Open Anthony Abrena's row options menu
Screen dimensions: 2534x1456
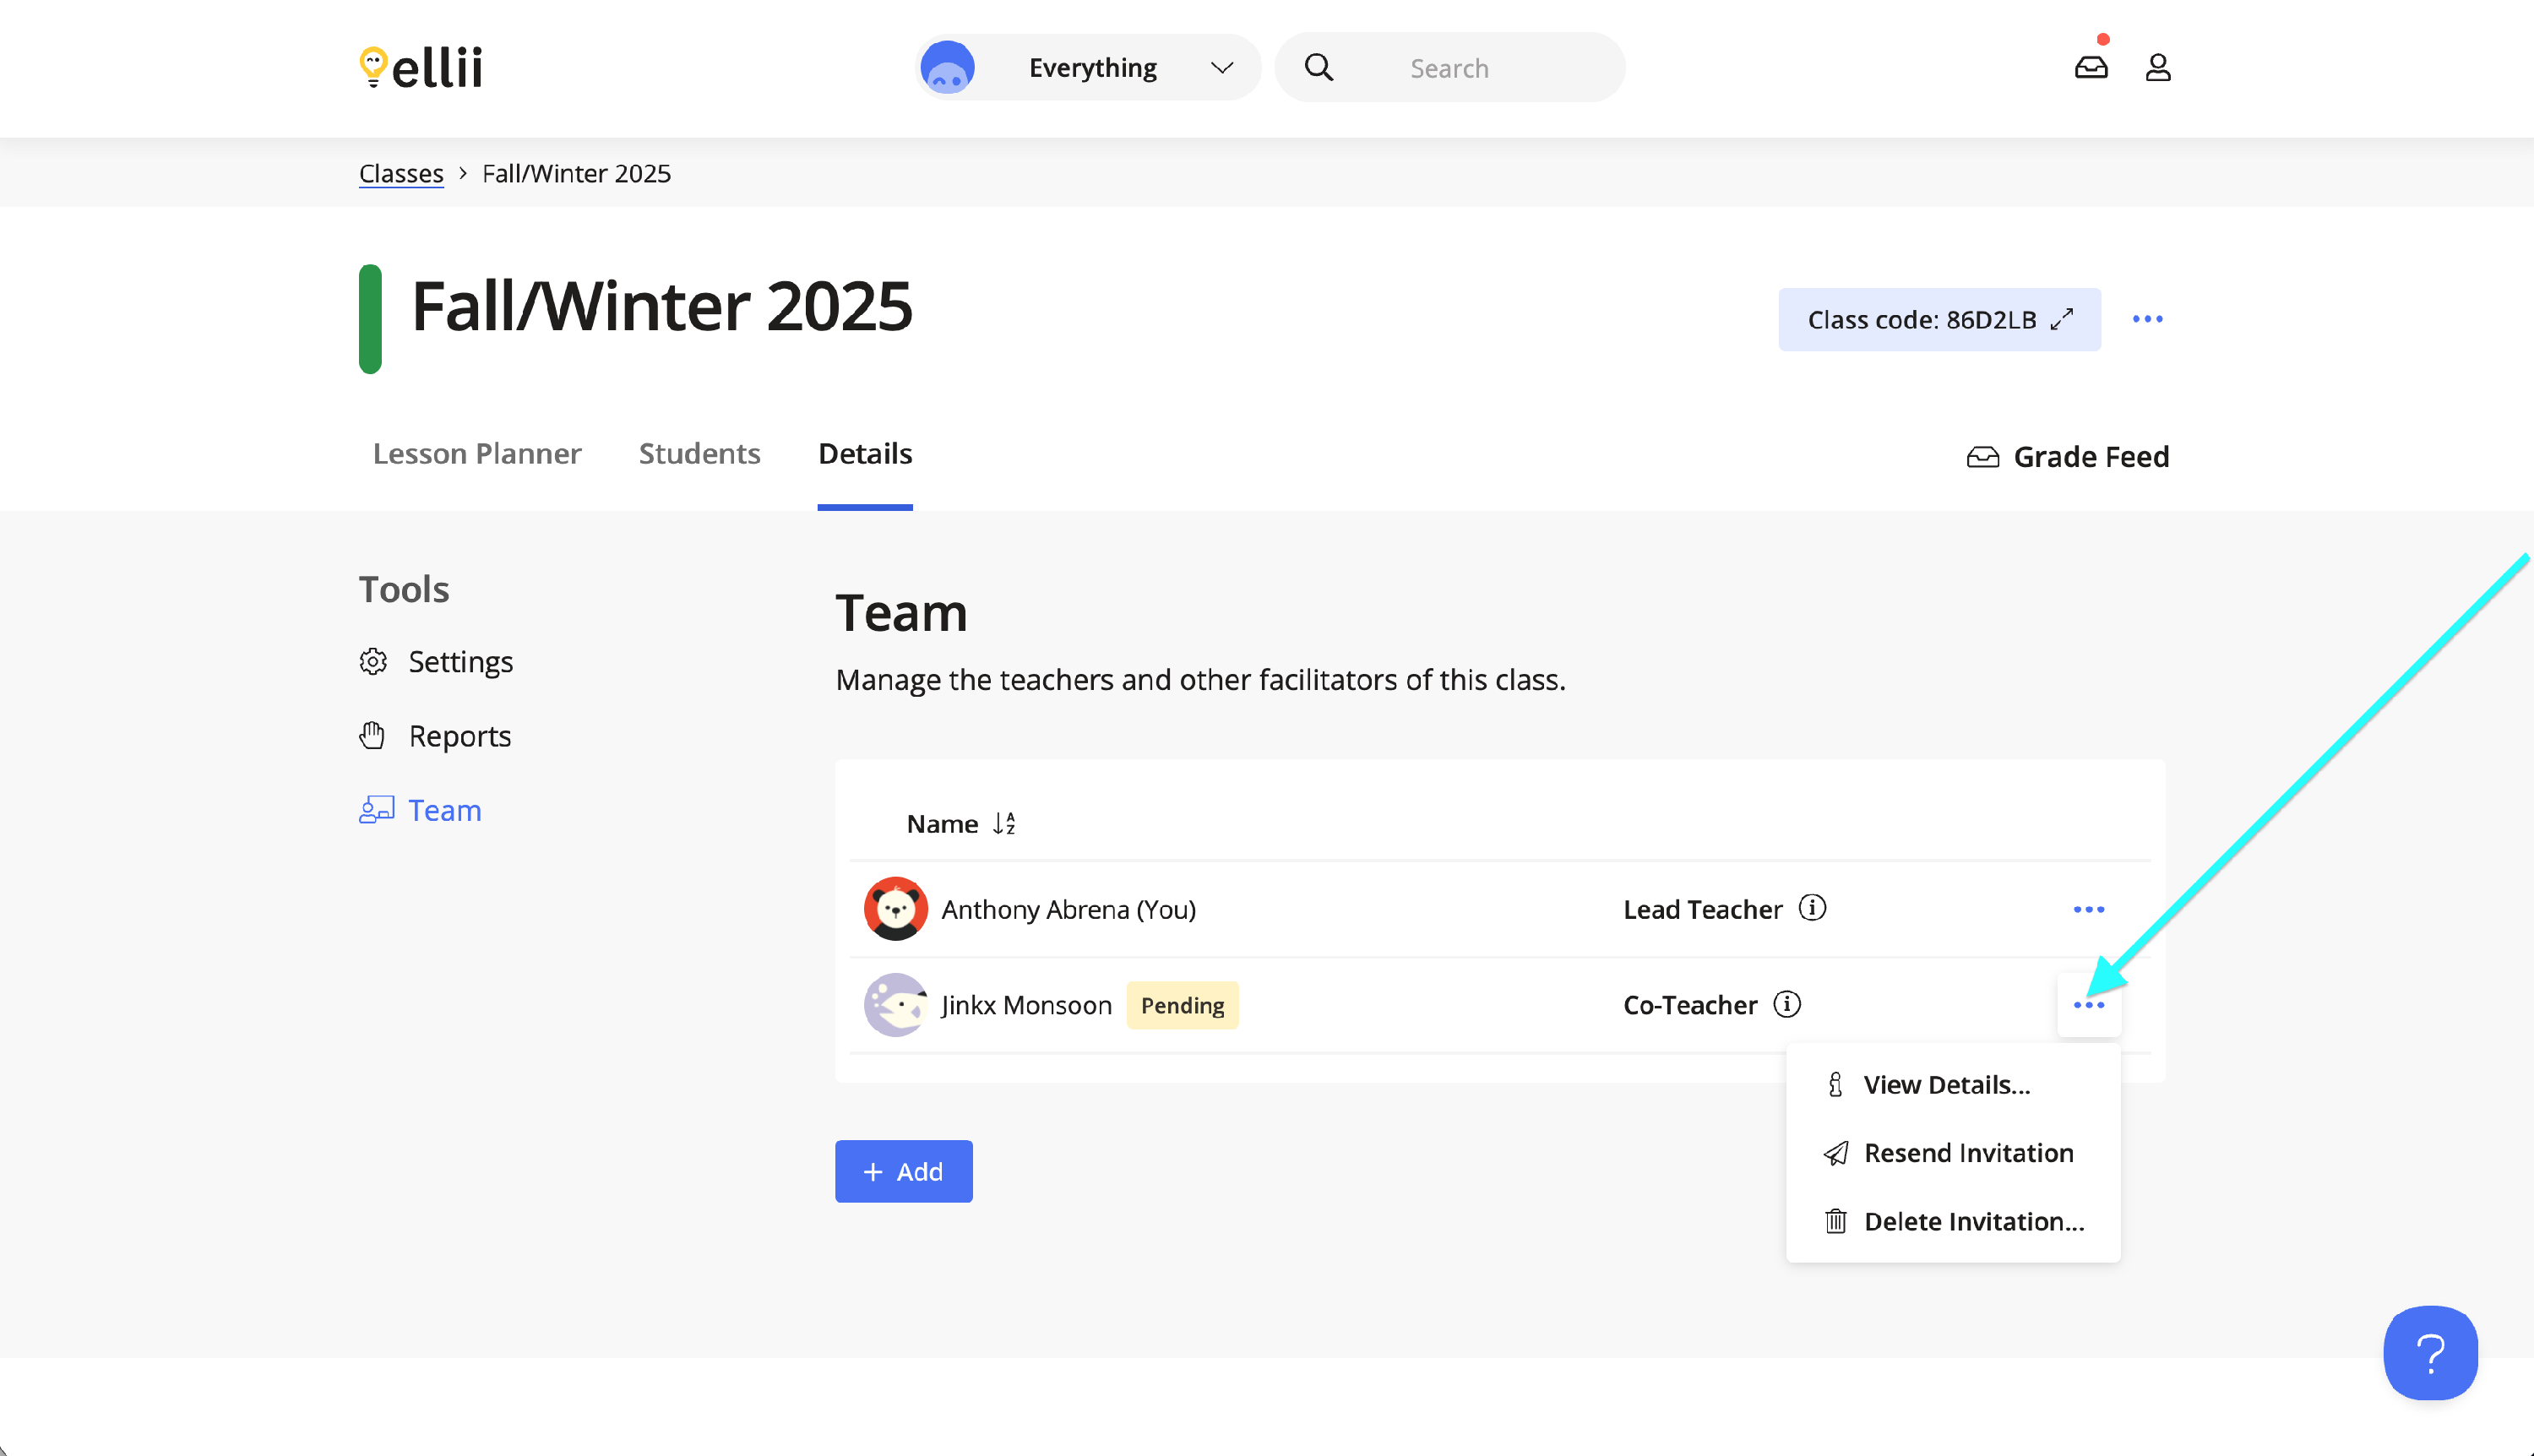pyautogui.click(x=2088, y=909)
